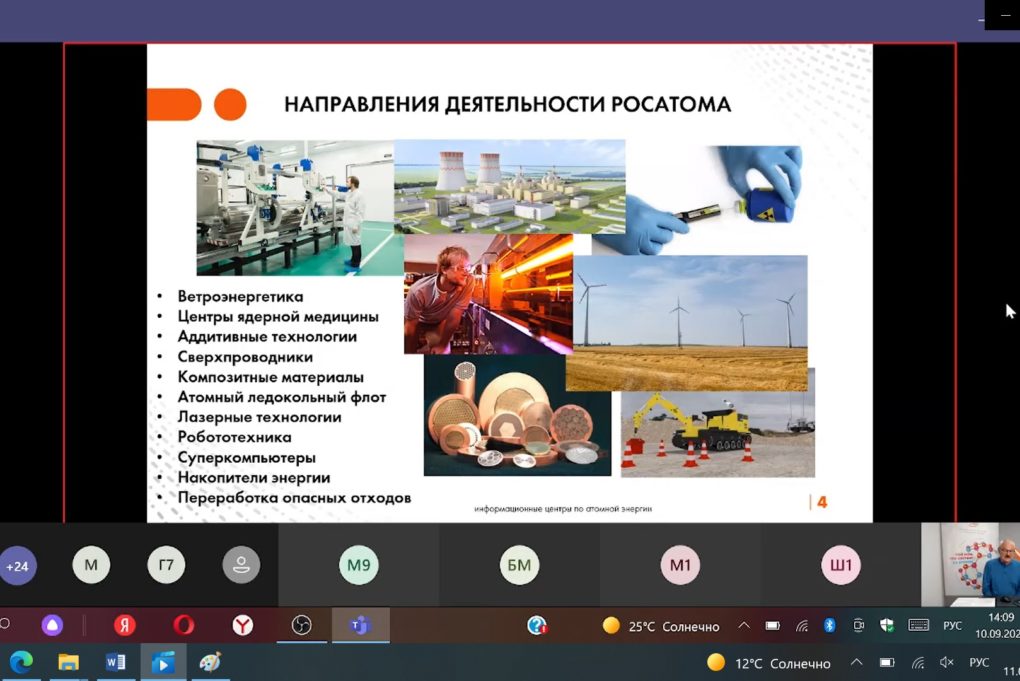Expand hidden tray icons after 25°C weather

click(744, 626)
